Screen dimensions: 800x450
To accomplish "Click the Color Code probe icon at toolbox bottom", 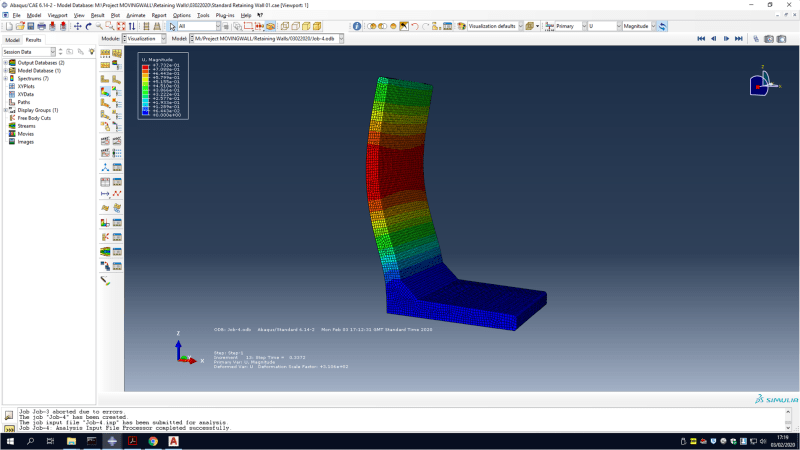I will [105, 281].
